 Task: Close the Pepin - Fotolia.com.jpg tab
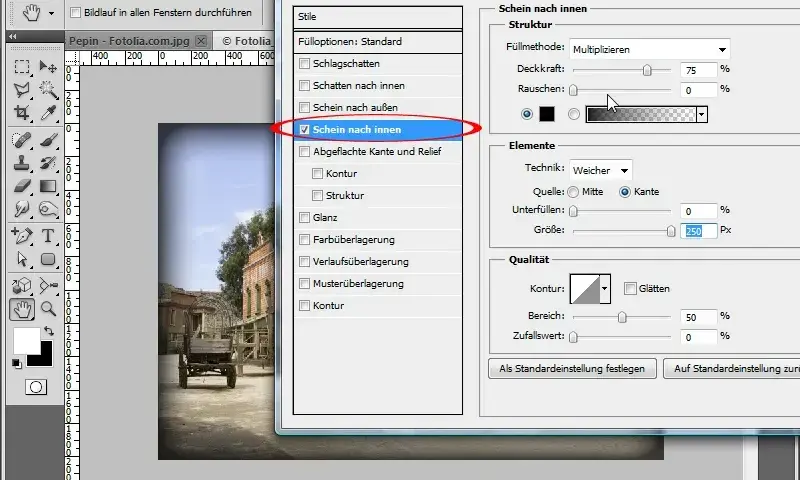202,41
